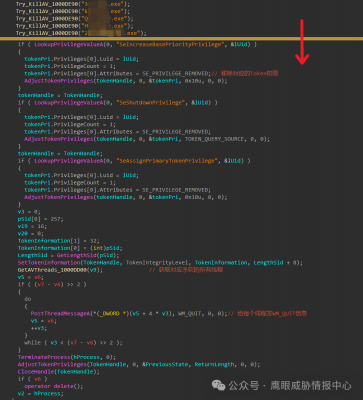Select TokenIntegrityLevel in the SetTokenInformation call
Image resolution: width=363 pixels, height=400 pixels.
[158, 263]
